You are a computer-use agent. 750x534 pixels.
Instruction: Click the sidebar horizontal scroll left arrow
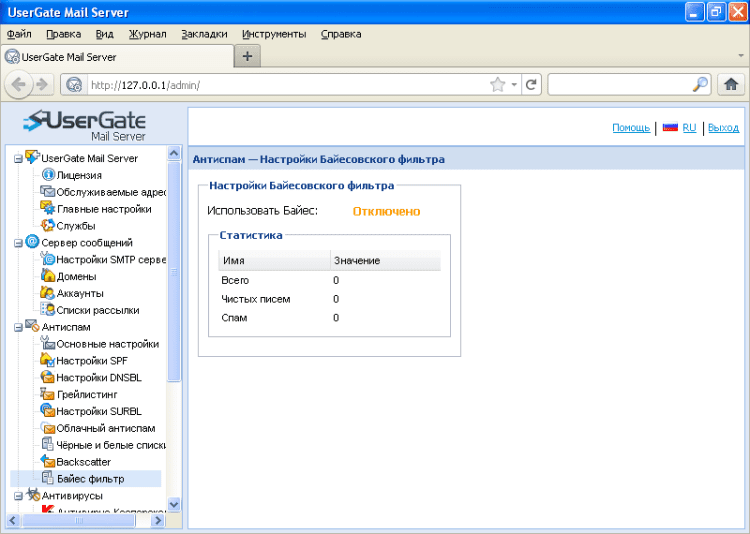point(13,520)
